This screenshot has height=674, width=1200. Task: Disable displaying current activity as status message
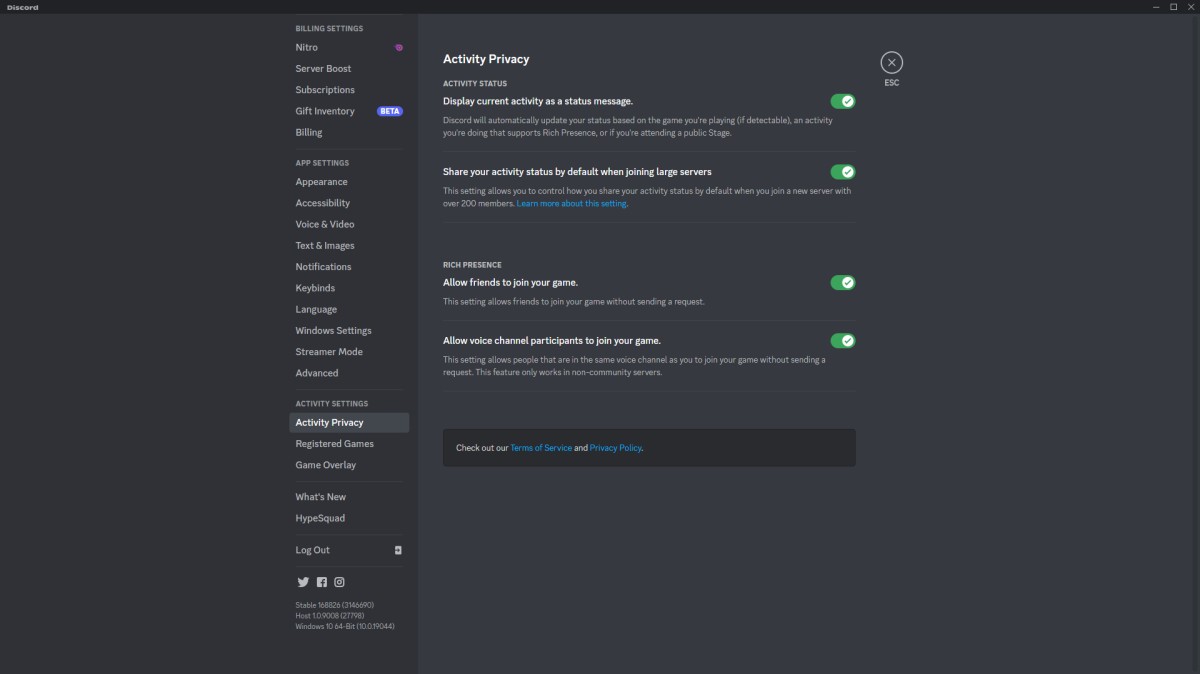tap(843, 100)
